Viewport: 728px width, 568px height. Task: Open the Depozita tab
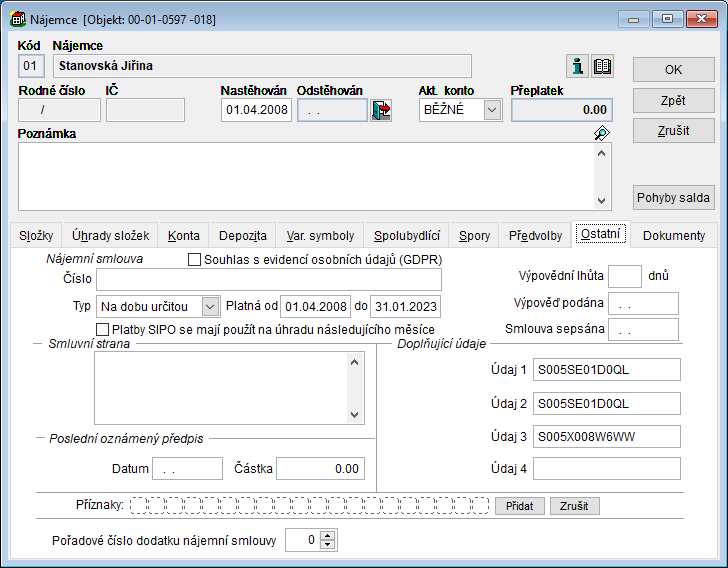(x=242, y=236)
